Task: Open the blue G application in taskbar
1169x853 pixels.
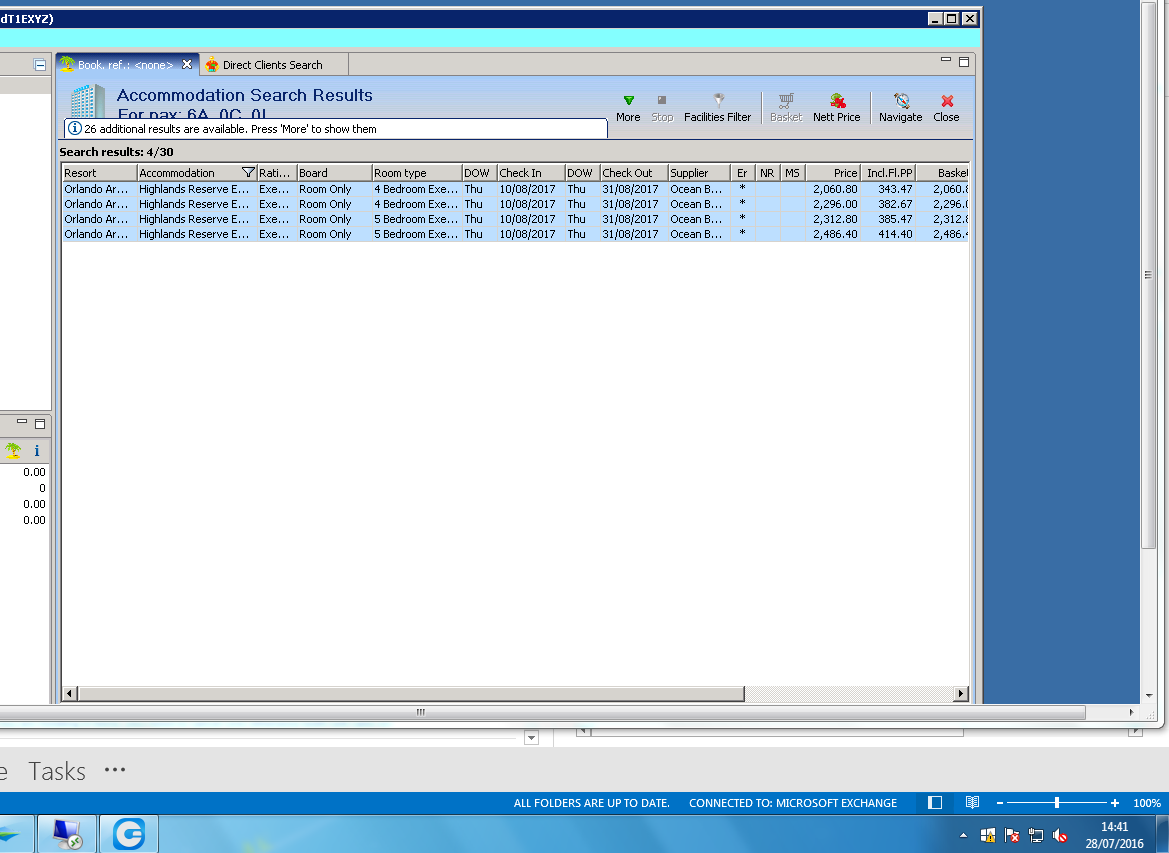Action: click(129, 834)
